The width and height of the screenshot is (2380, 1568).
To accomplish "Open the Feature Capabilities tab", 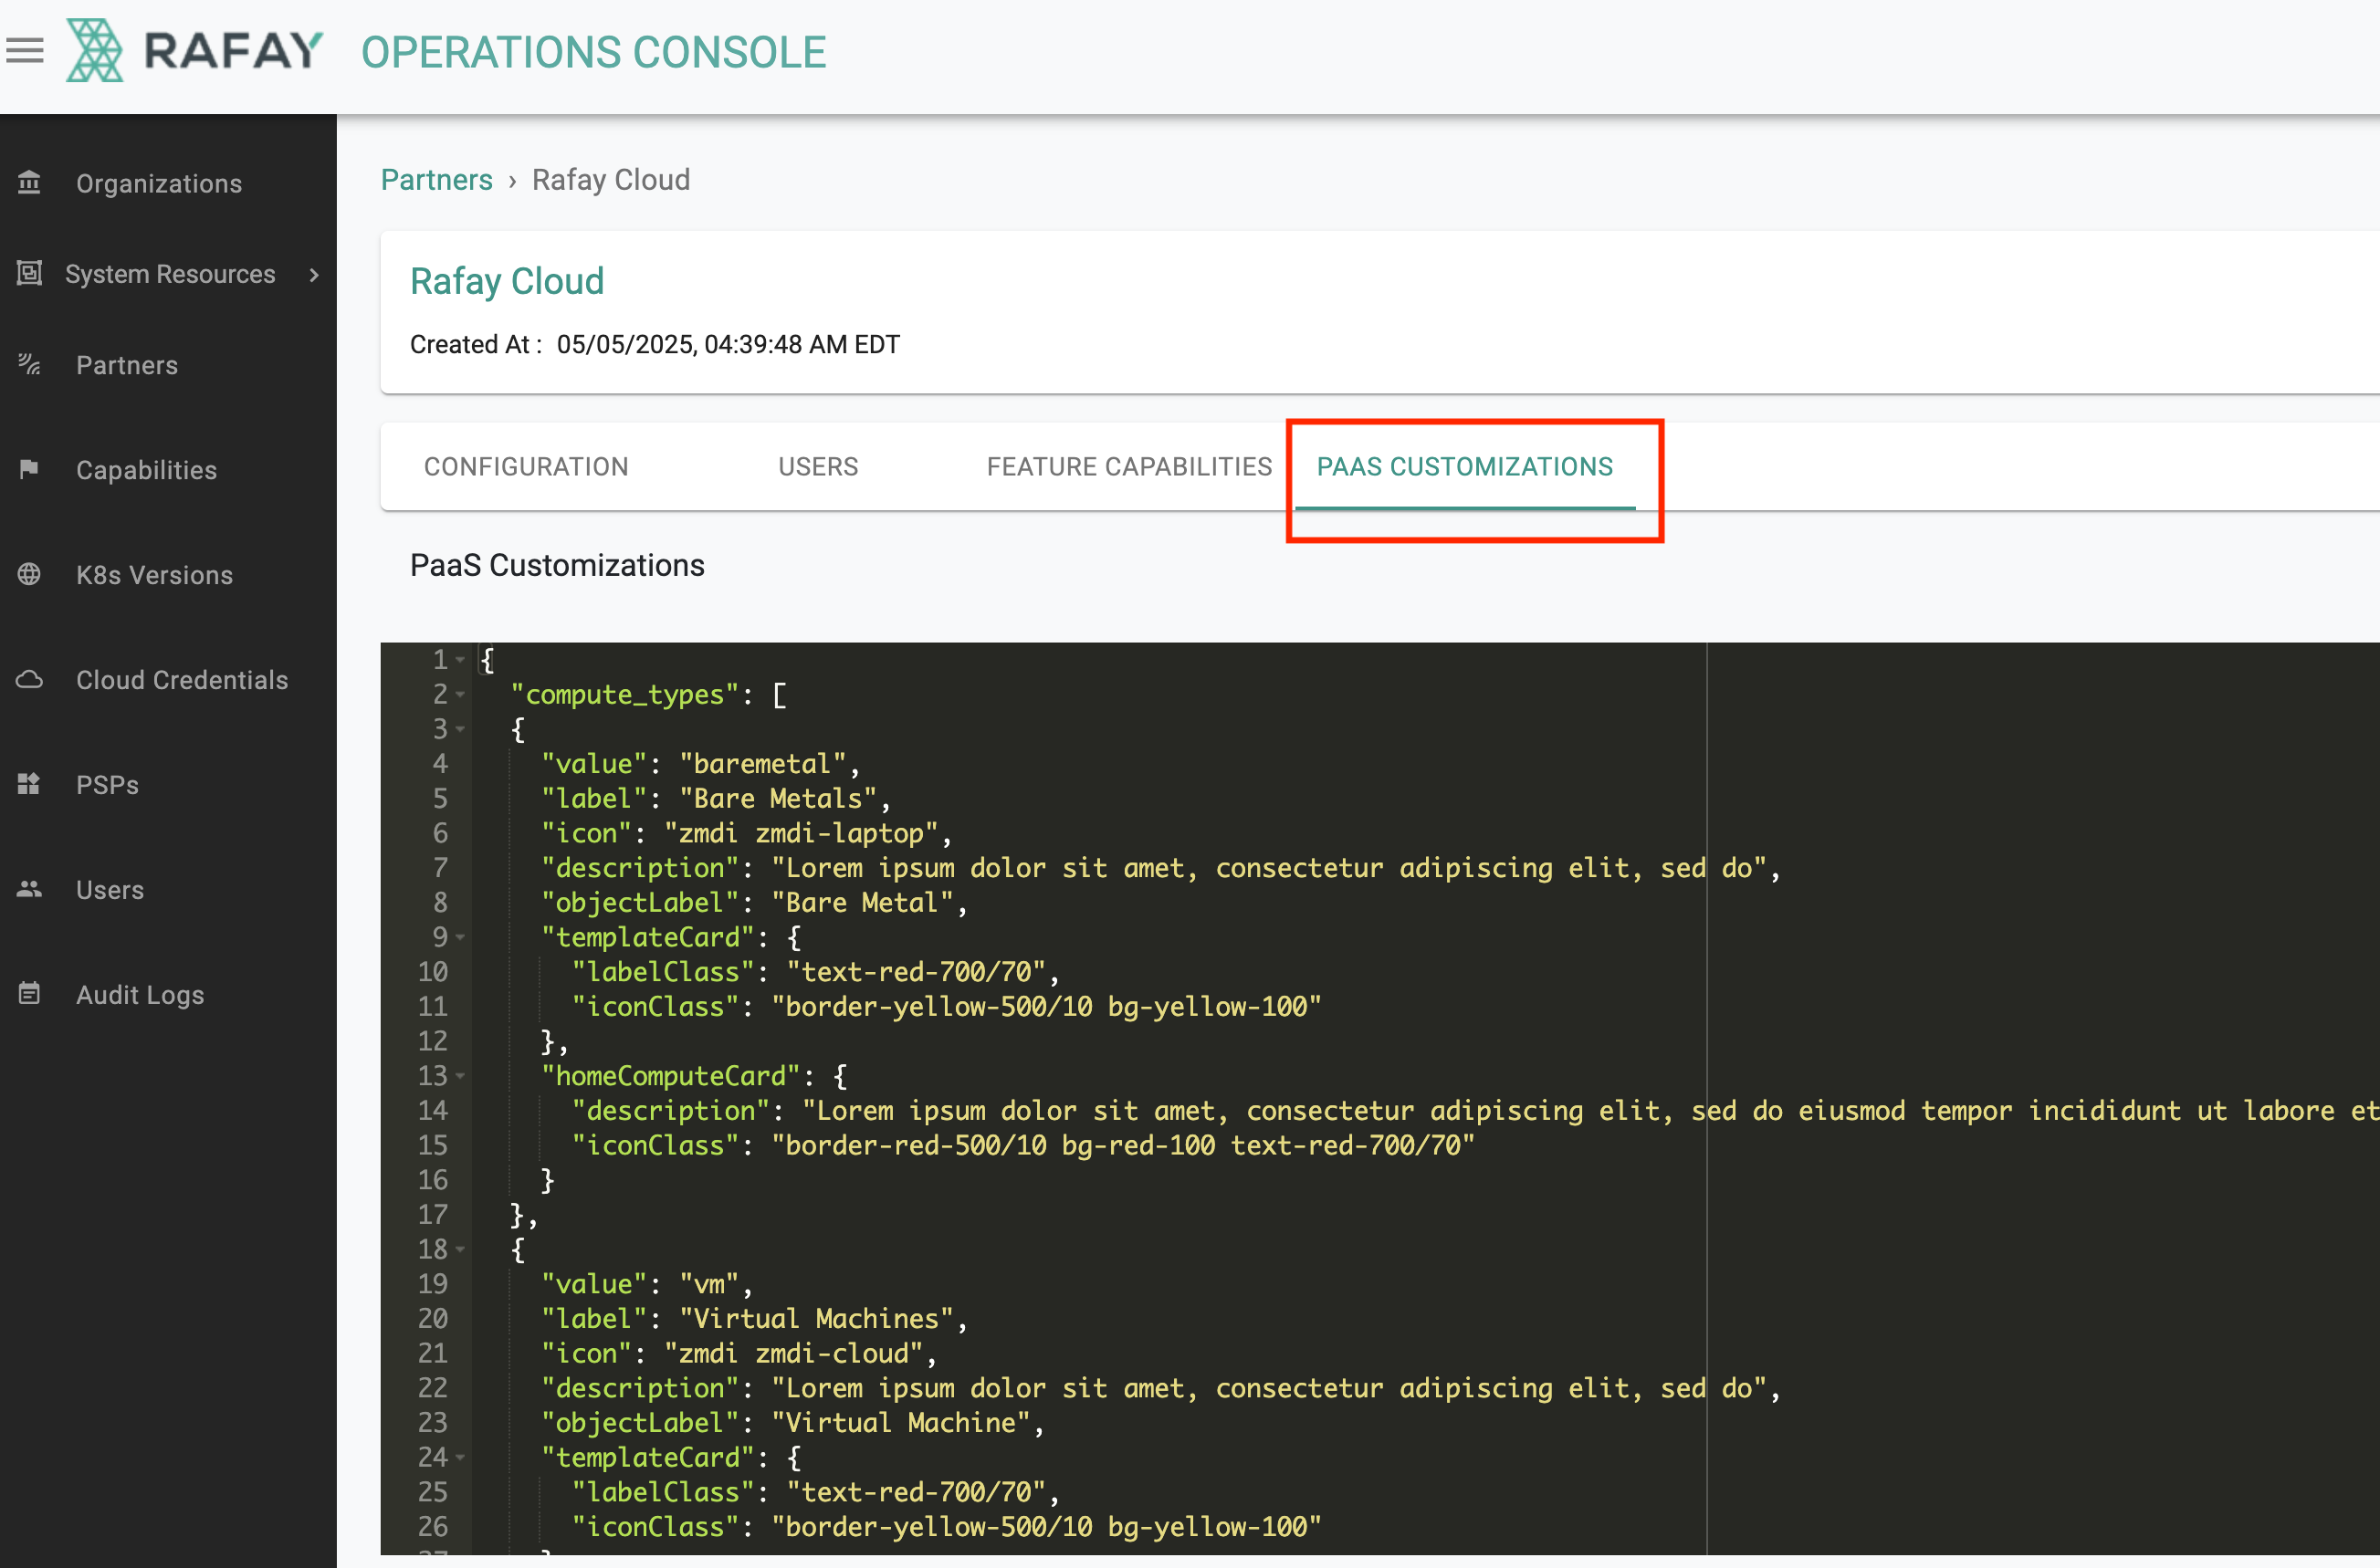I will 1129,467.
